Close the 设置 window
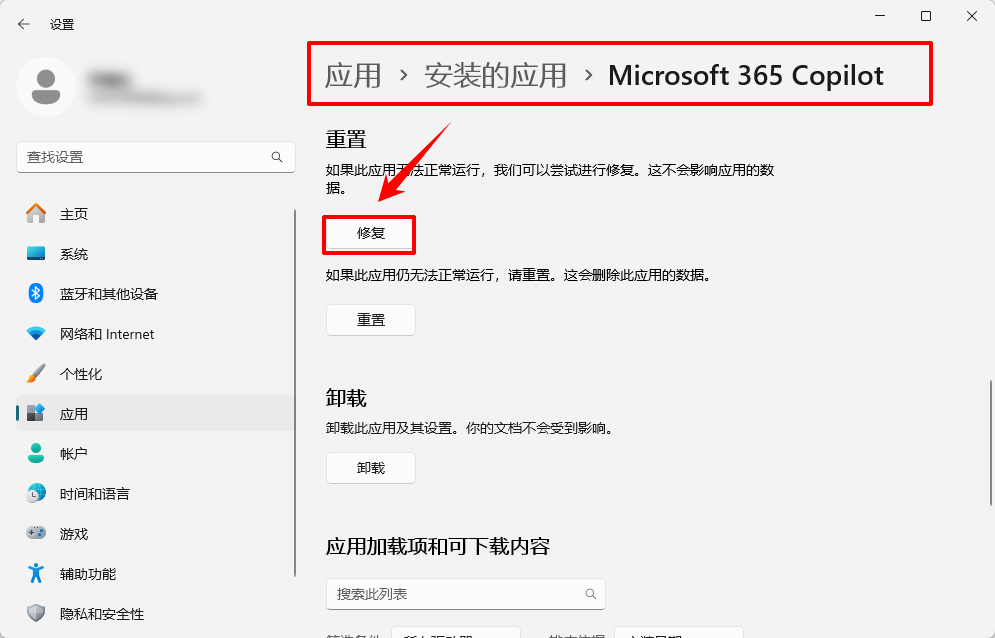Screen dimensions: 995x638 coord(972,17)
